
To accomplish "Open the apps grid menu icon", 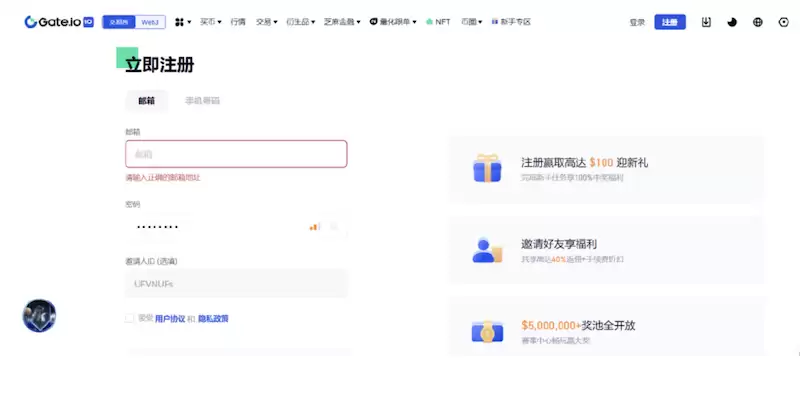I will pos(183,21).
